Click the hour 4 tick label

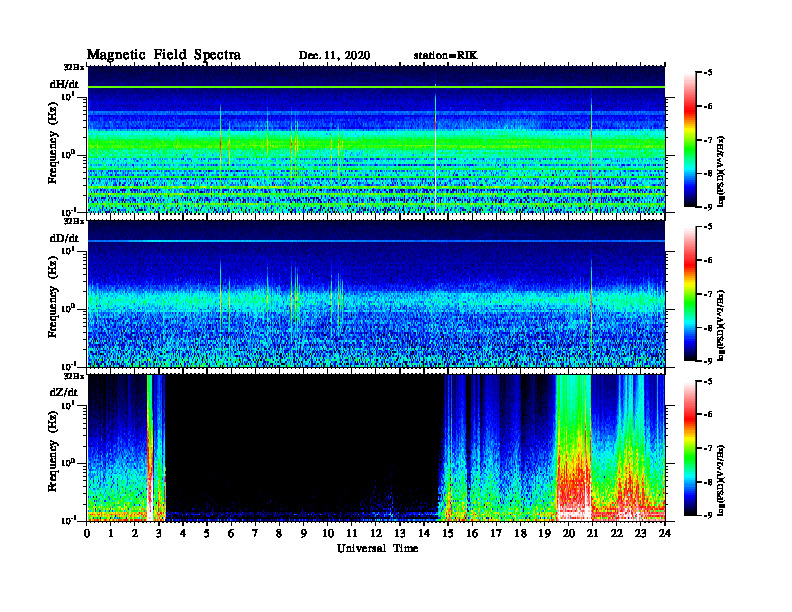183,533
